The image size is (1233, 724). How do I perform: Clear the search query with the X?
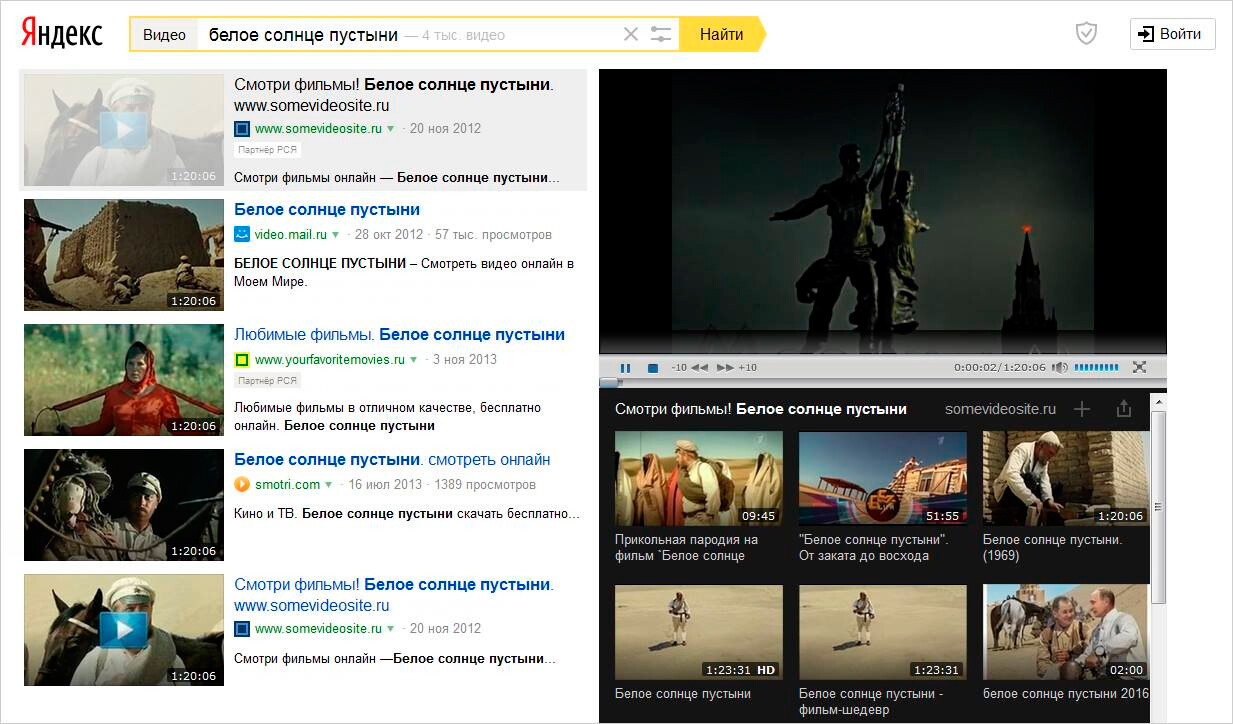tap(630, 34)
